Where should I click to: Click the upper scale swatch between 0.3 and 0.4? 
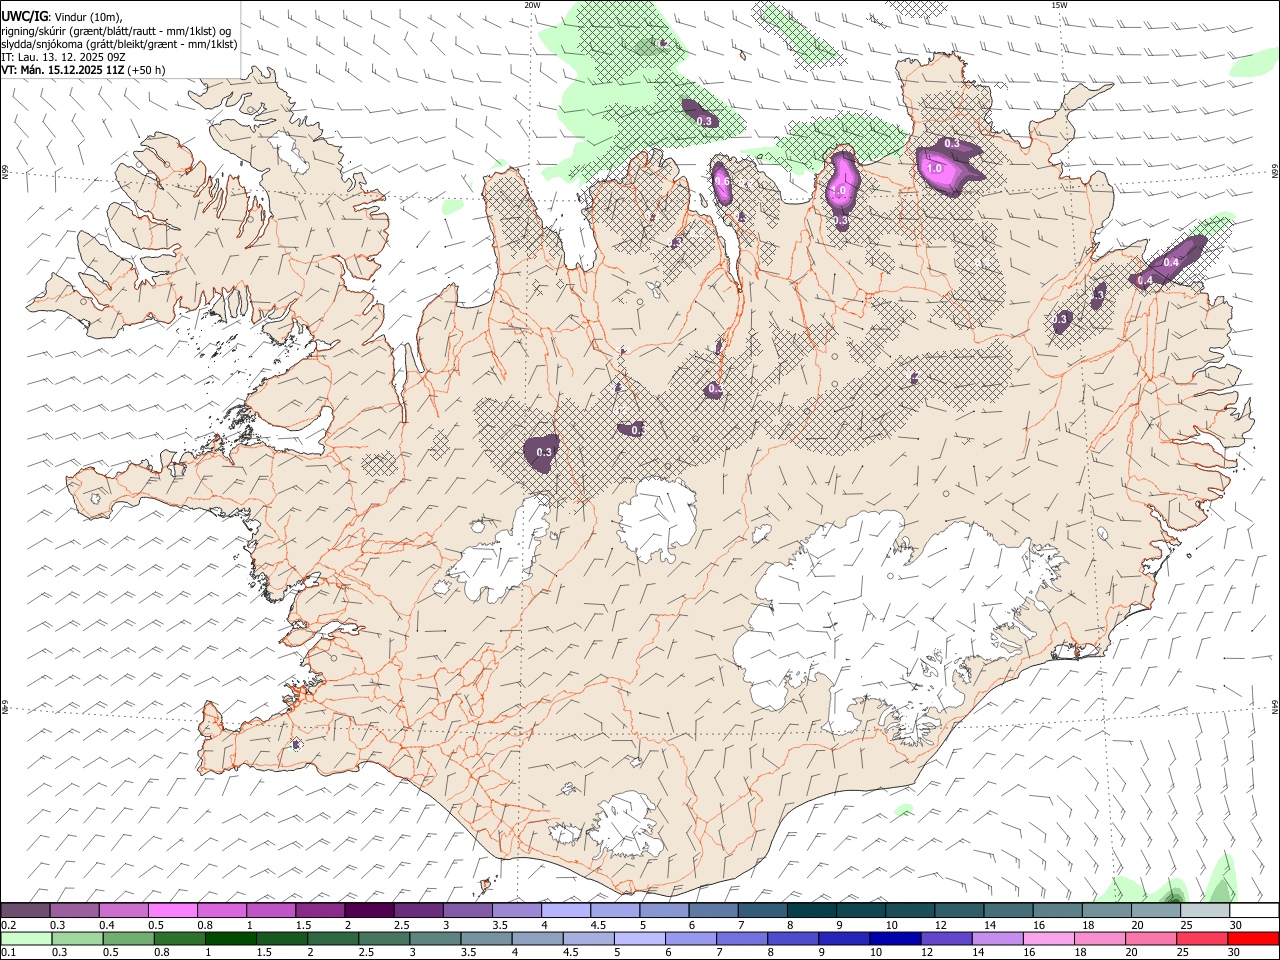click(75, 910)
